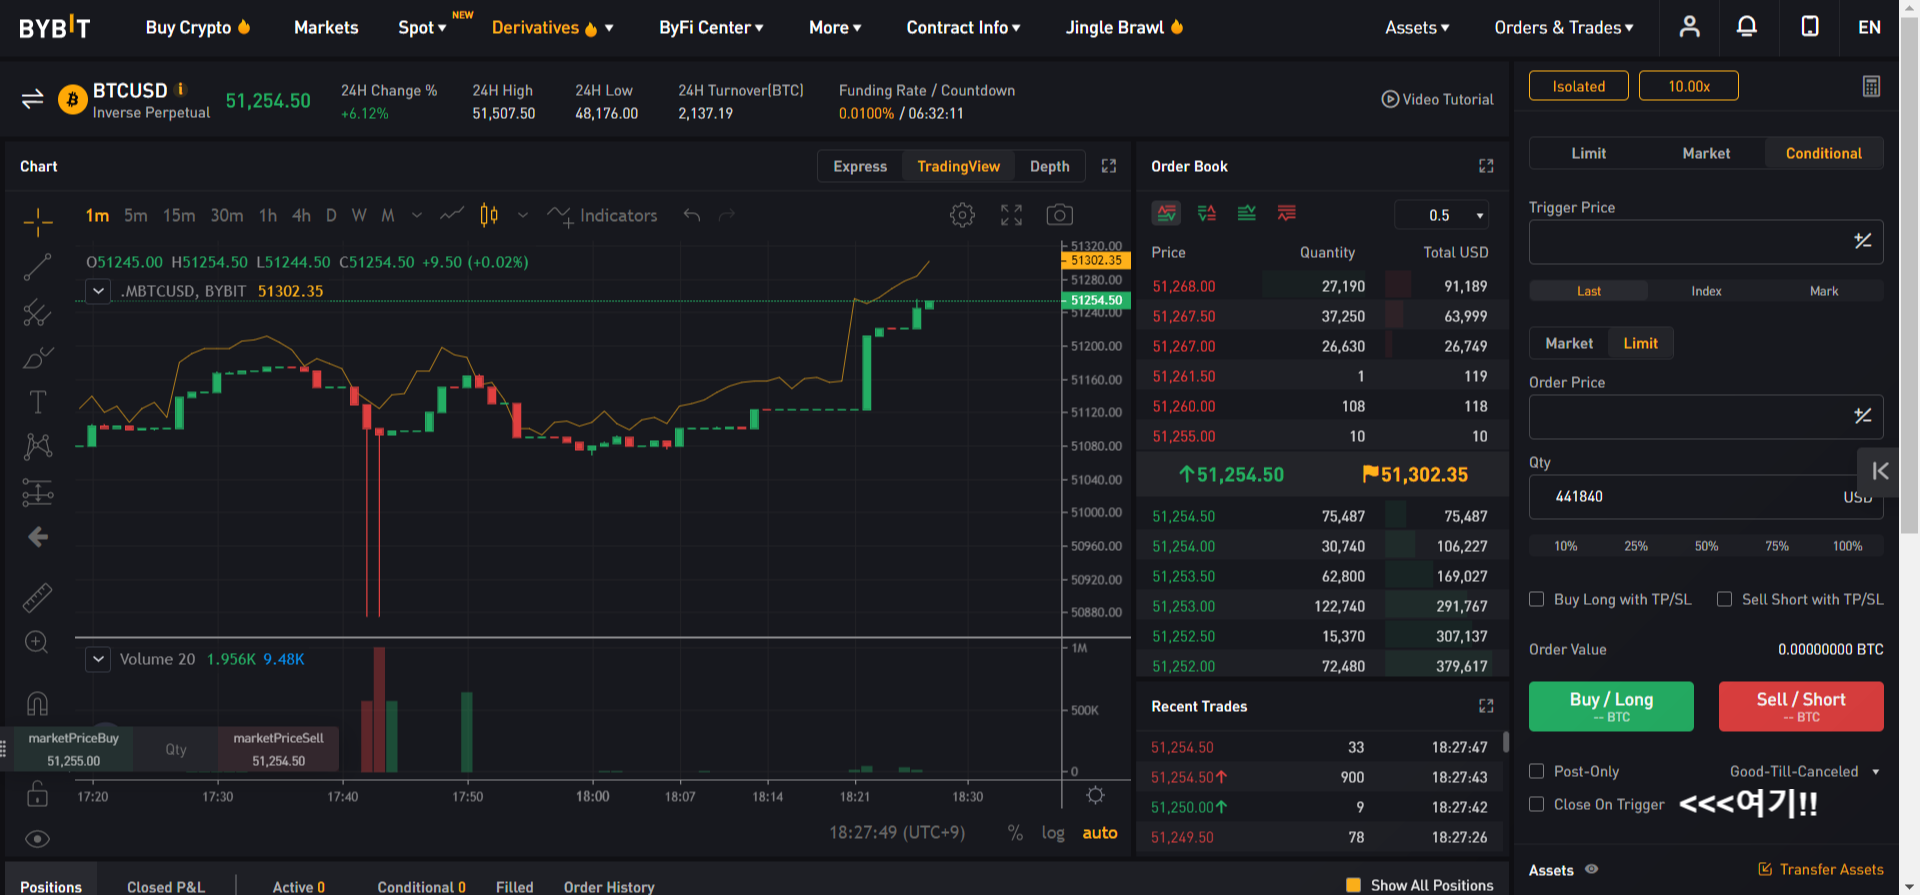Select the zoom in tool
The image size is (1920, 895).
tap(37, 642)
